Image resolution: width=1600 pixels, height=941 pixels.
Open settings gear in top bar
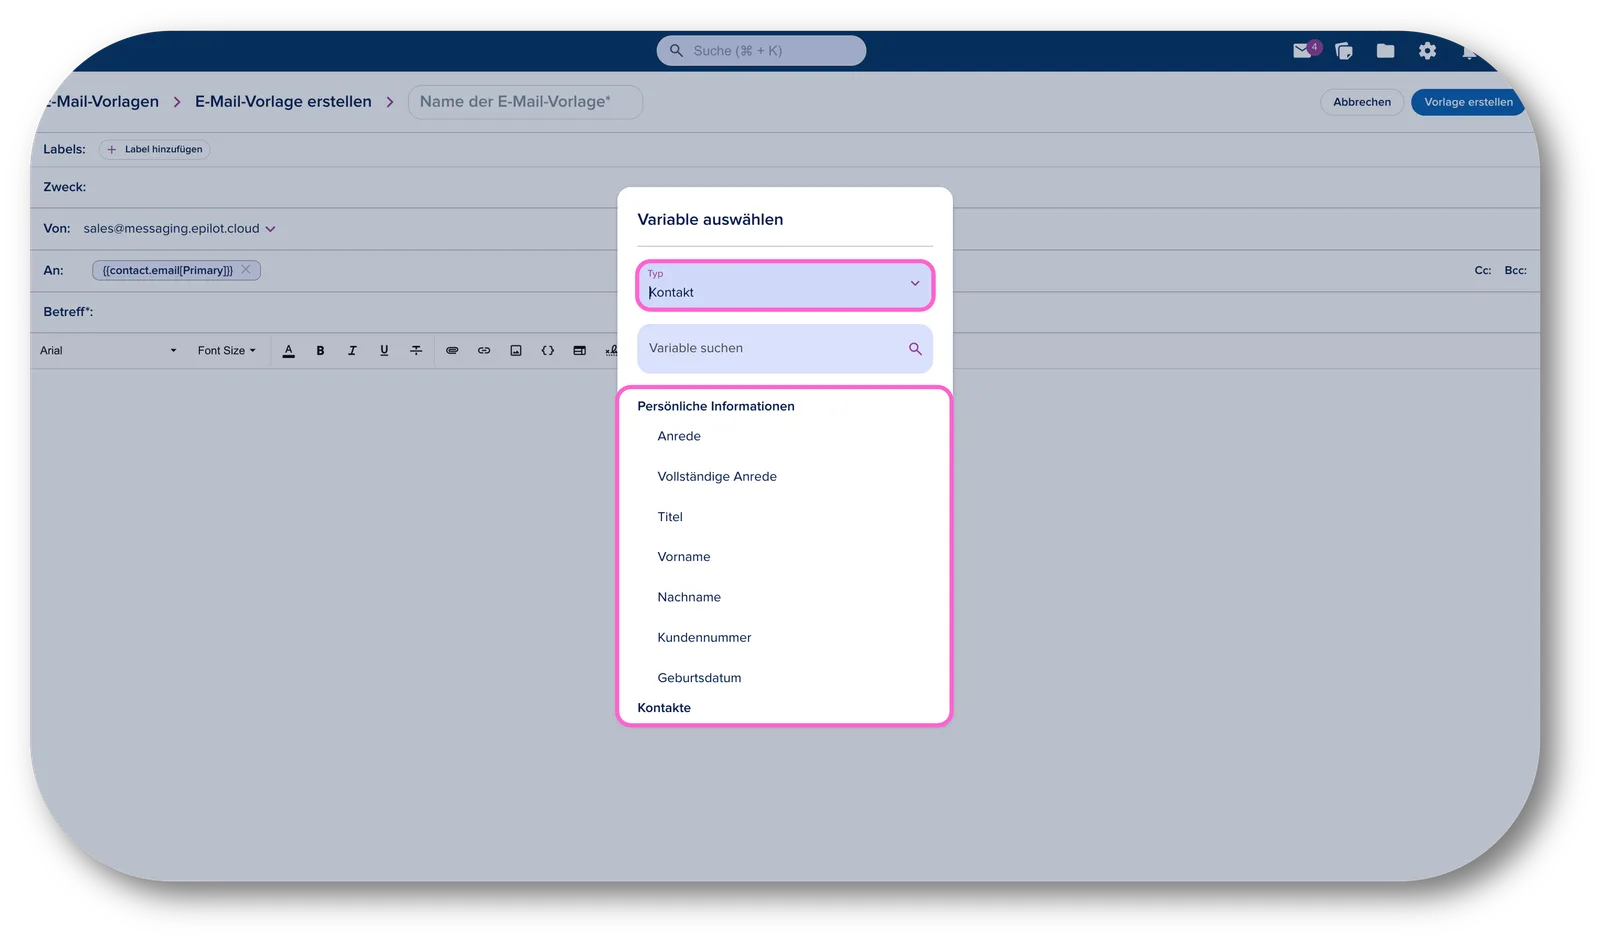pos(1427,50)
